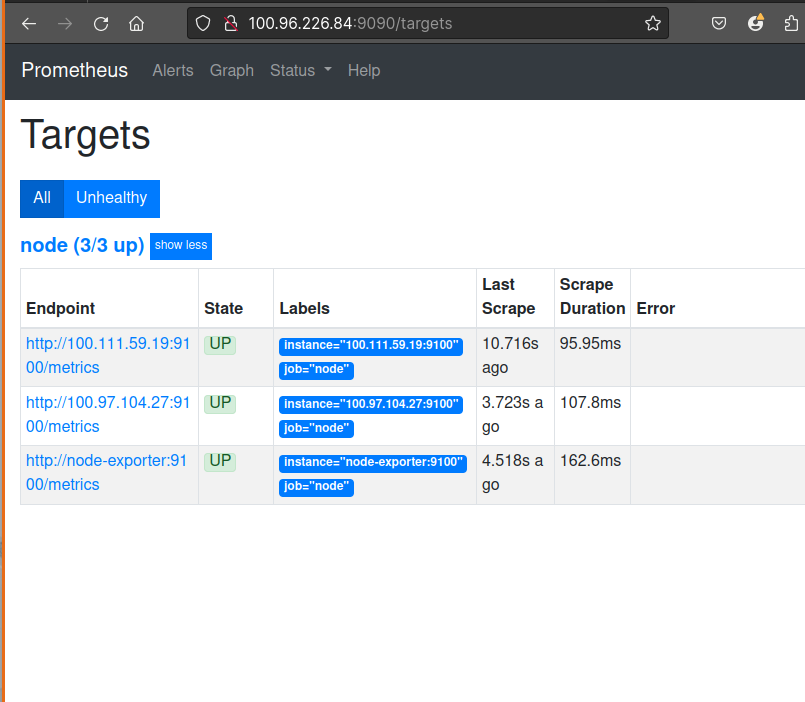This screenshot has width=805, height=702.
Task: Go back to previous page
Action: point(29,24)
